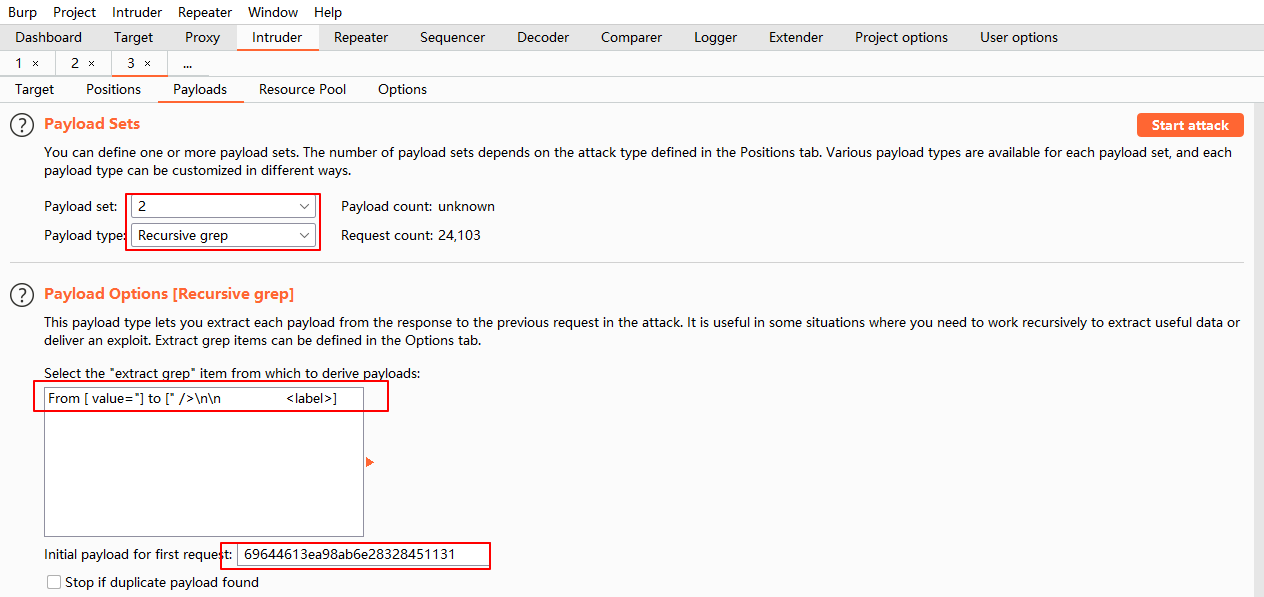Go to the Repeater tab
The height and width of the screenshot is (597, 1264).
pyautogui.click(x=361, y=37)
